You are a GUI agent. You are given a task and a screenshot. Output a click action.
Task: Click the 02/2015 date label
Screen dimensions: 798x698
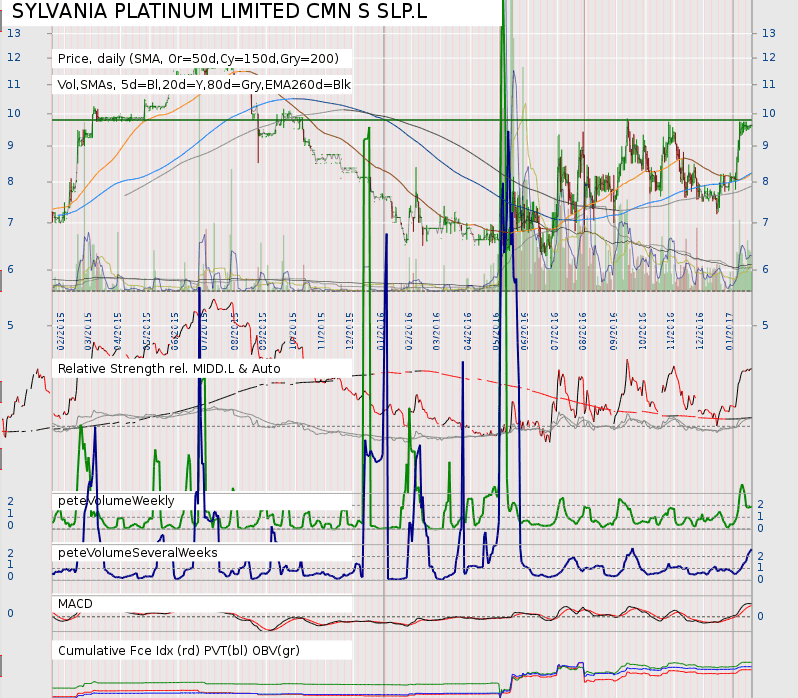coord(61,331)
